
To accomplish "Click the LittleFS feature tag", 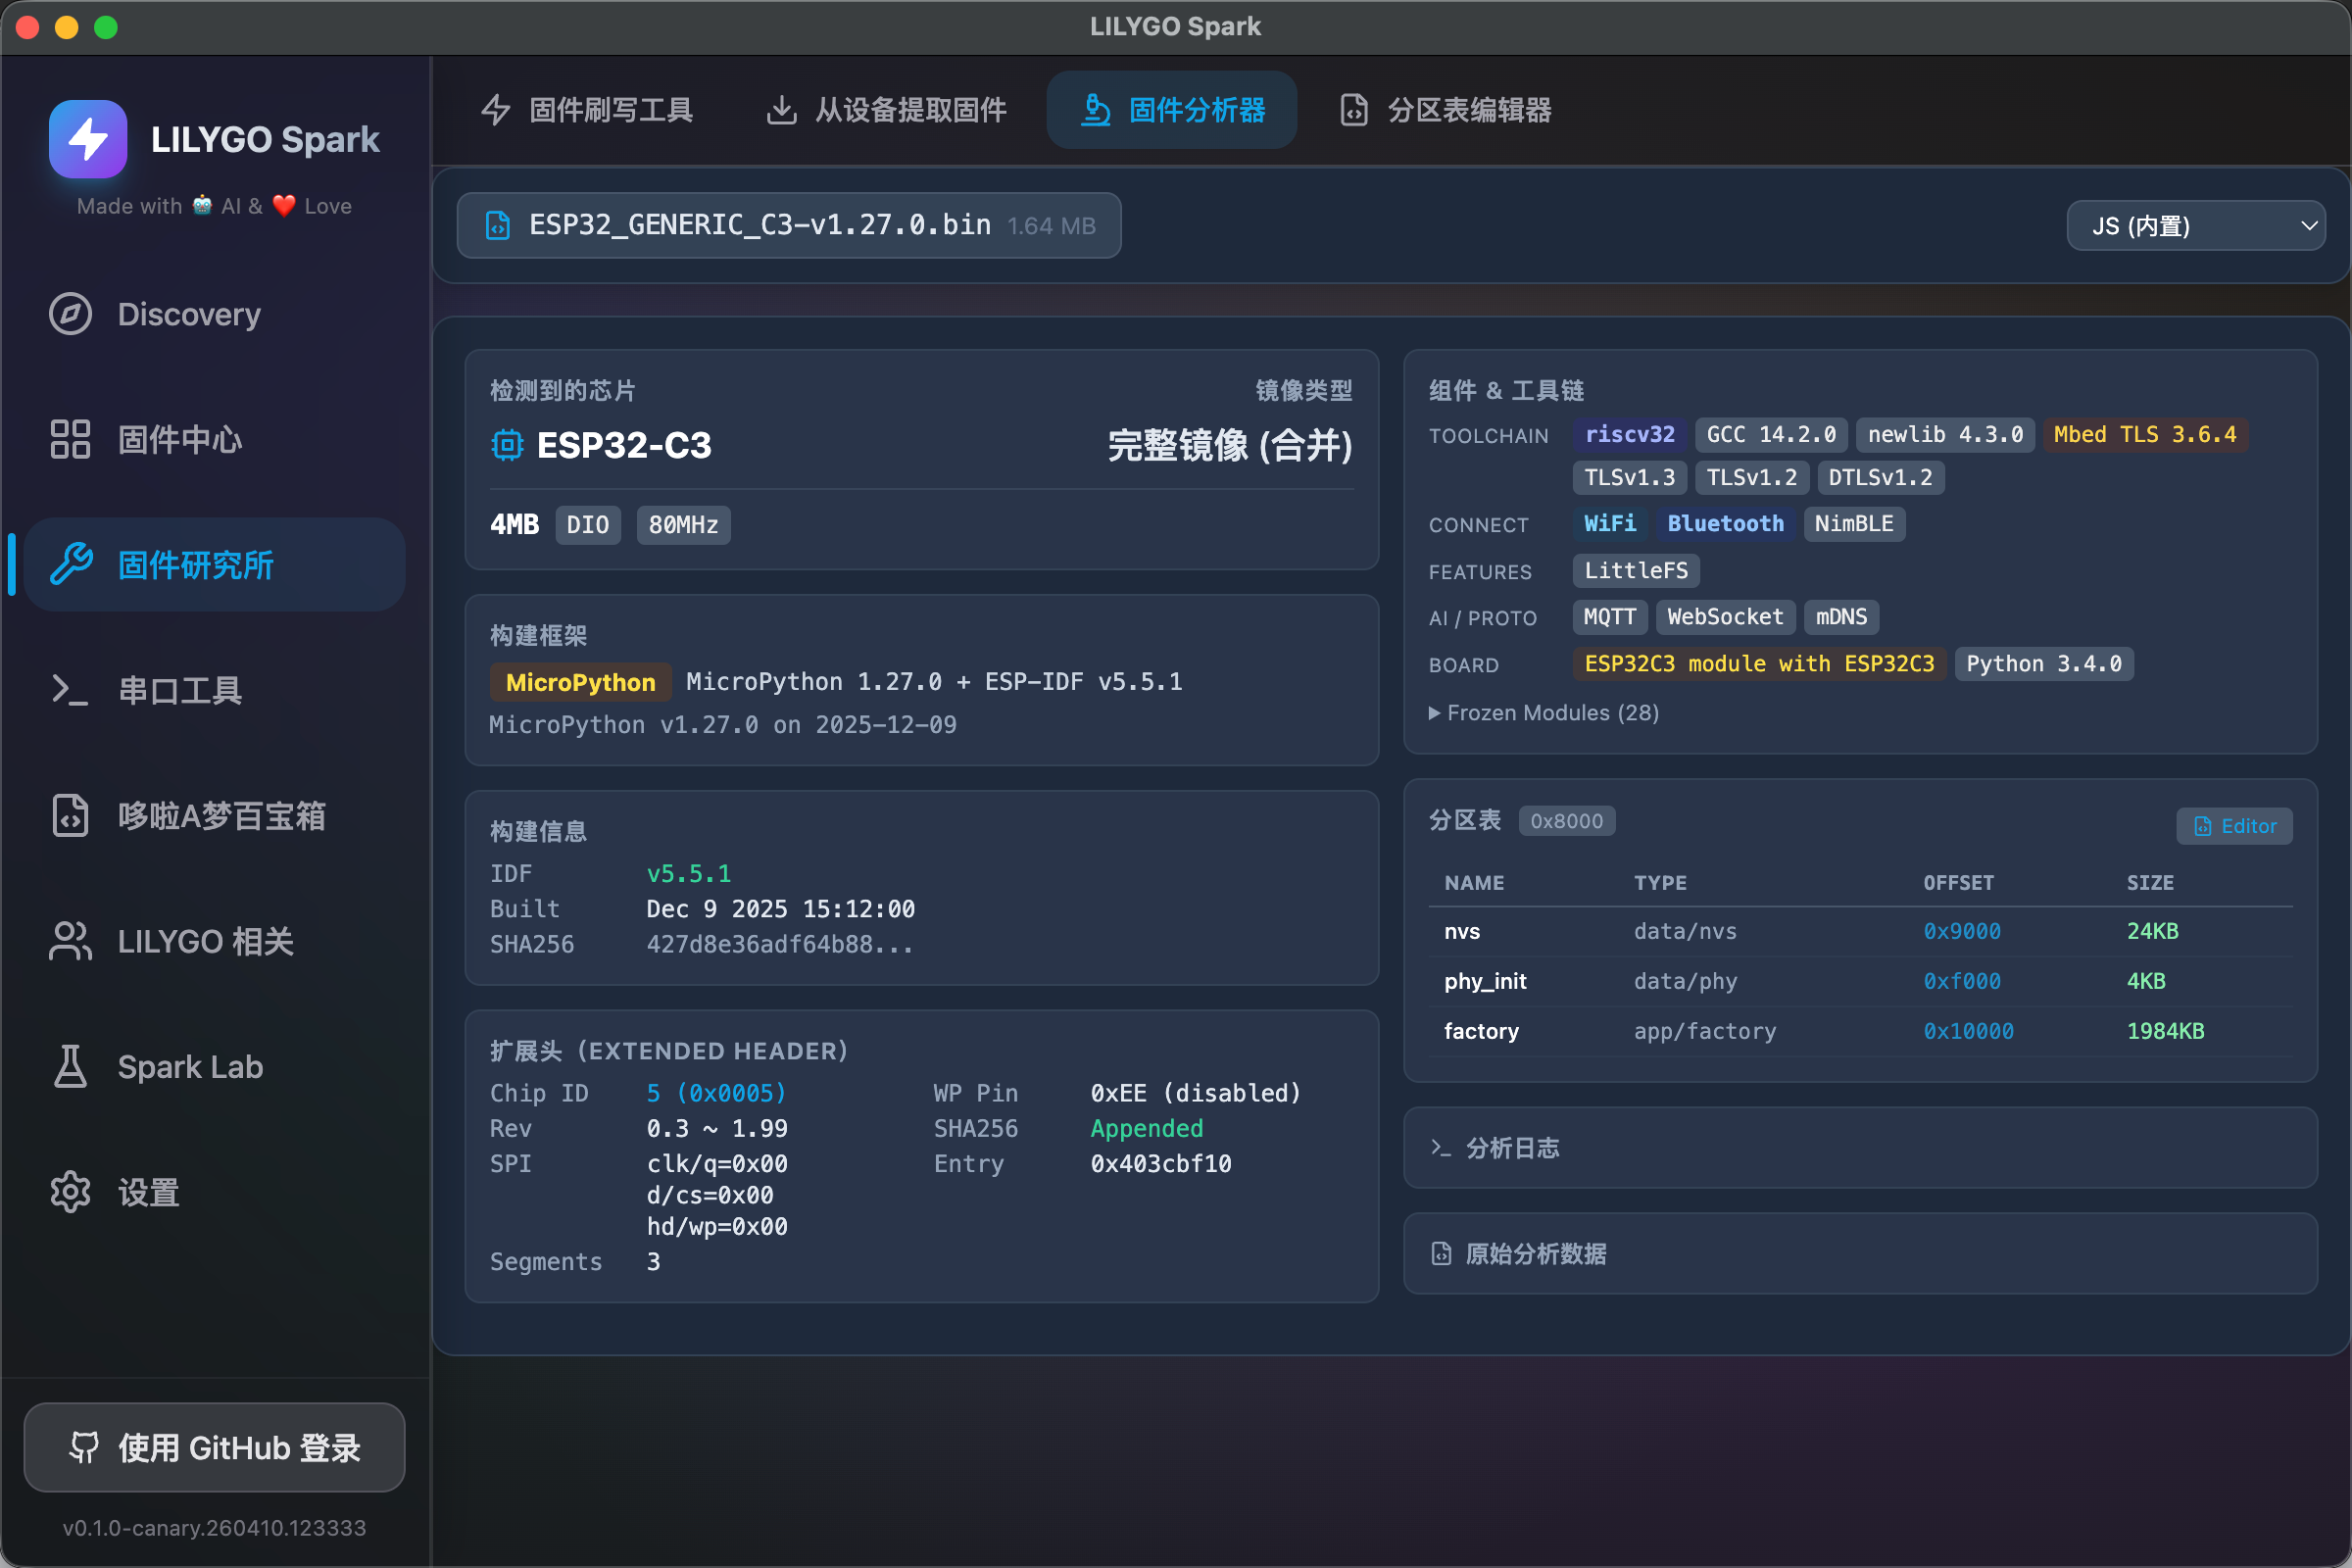I will click(x=1636, y=571).
